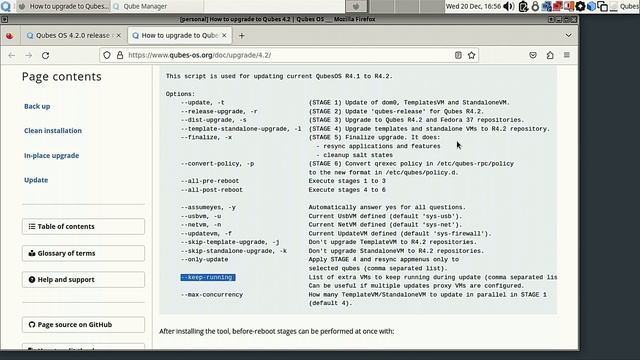
Task: Save page to Pocket
Action: click(x=533, y=55)
